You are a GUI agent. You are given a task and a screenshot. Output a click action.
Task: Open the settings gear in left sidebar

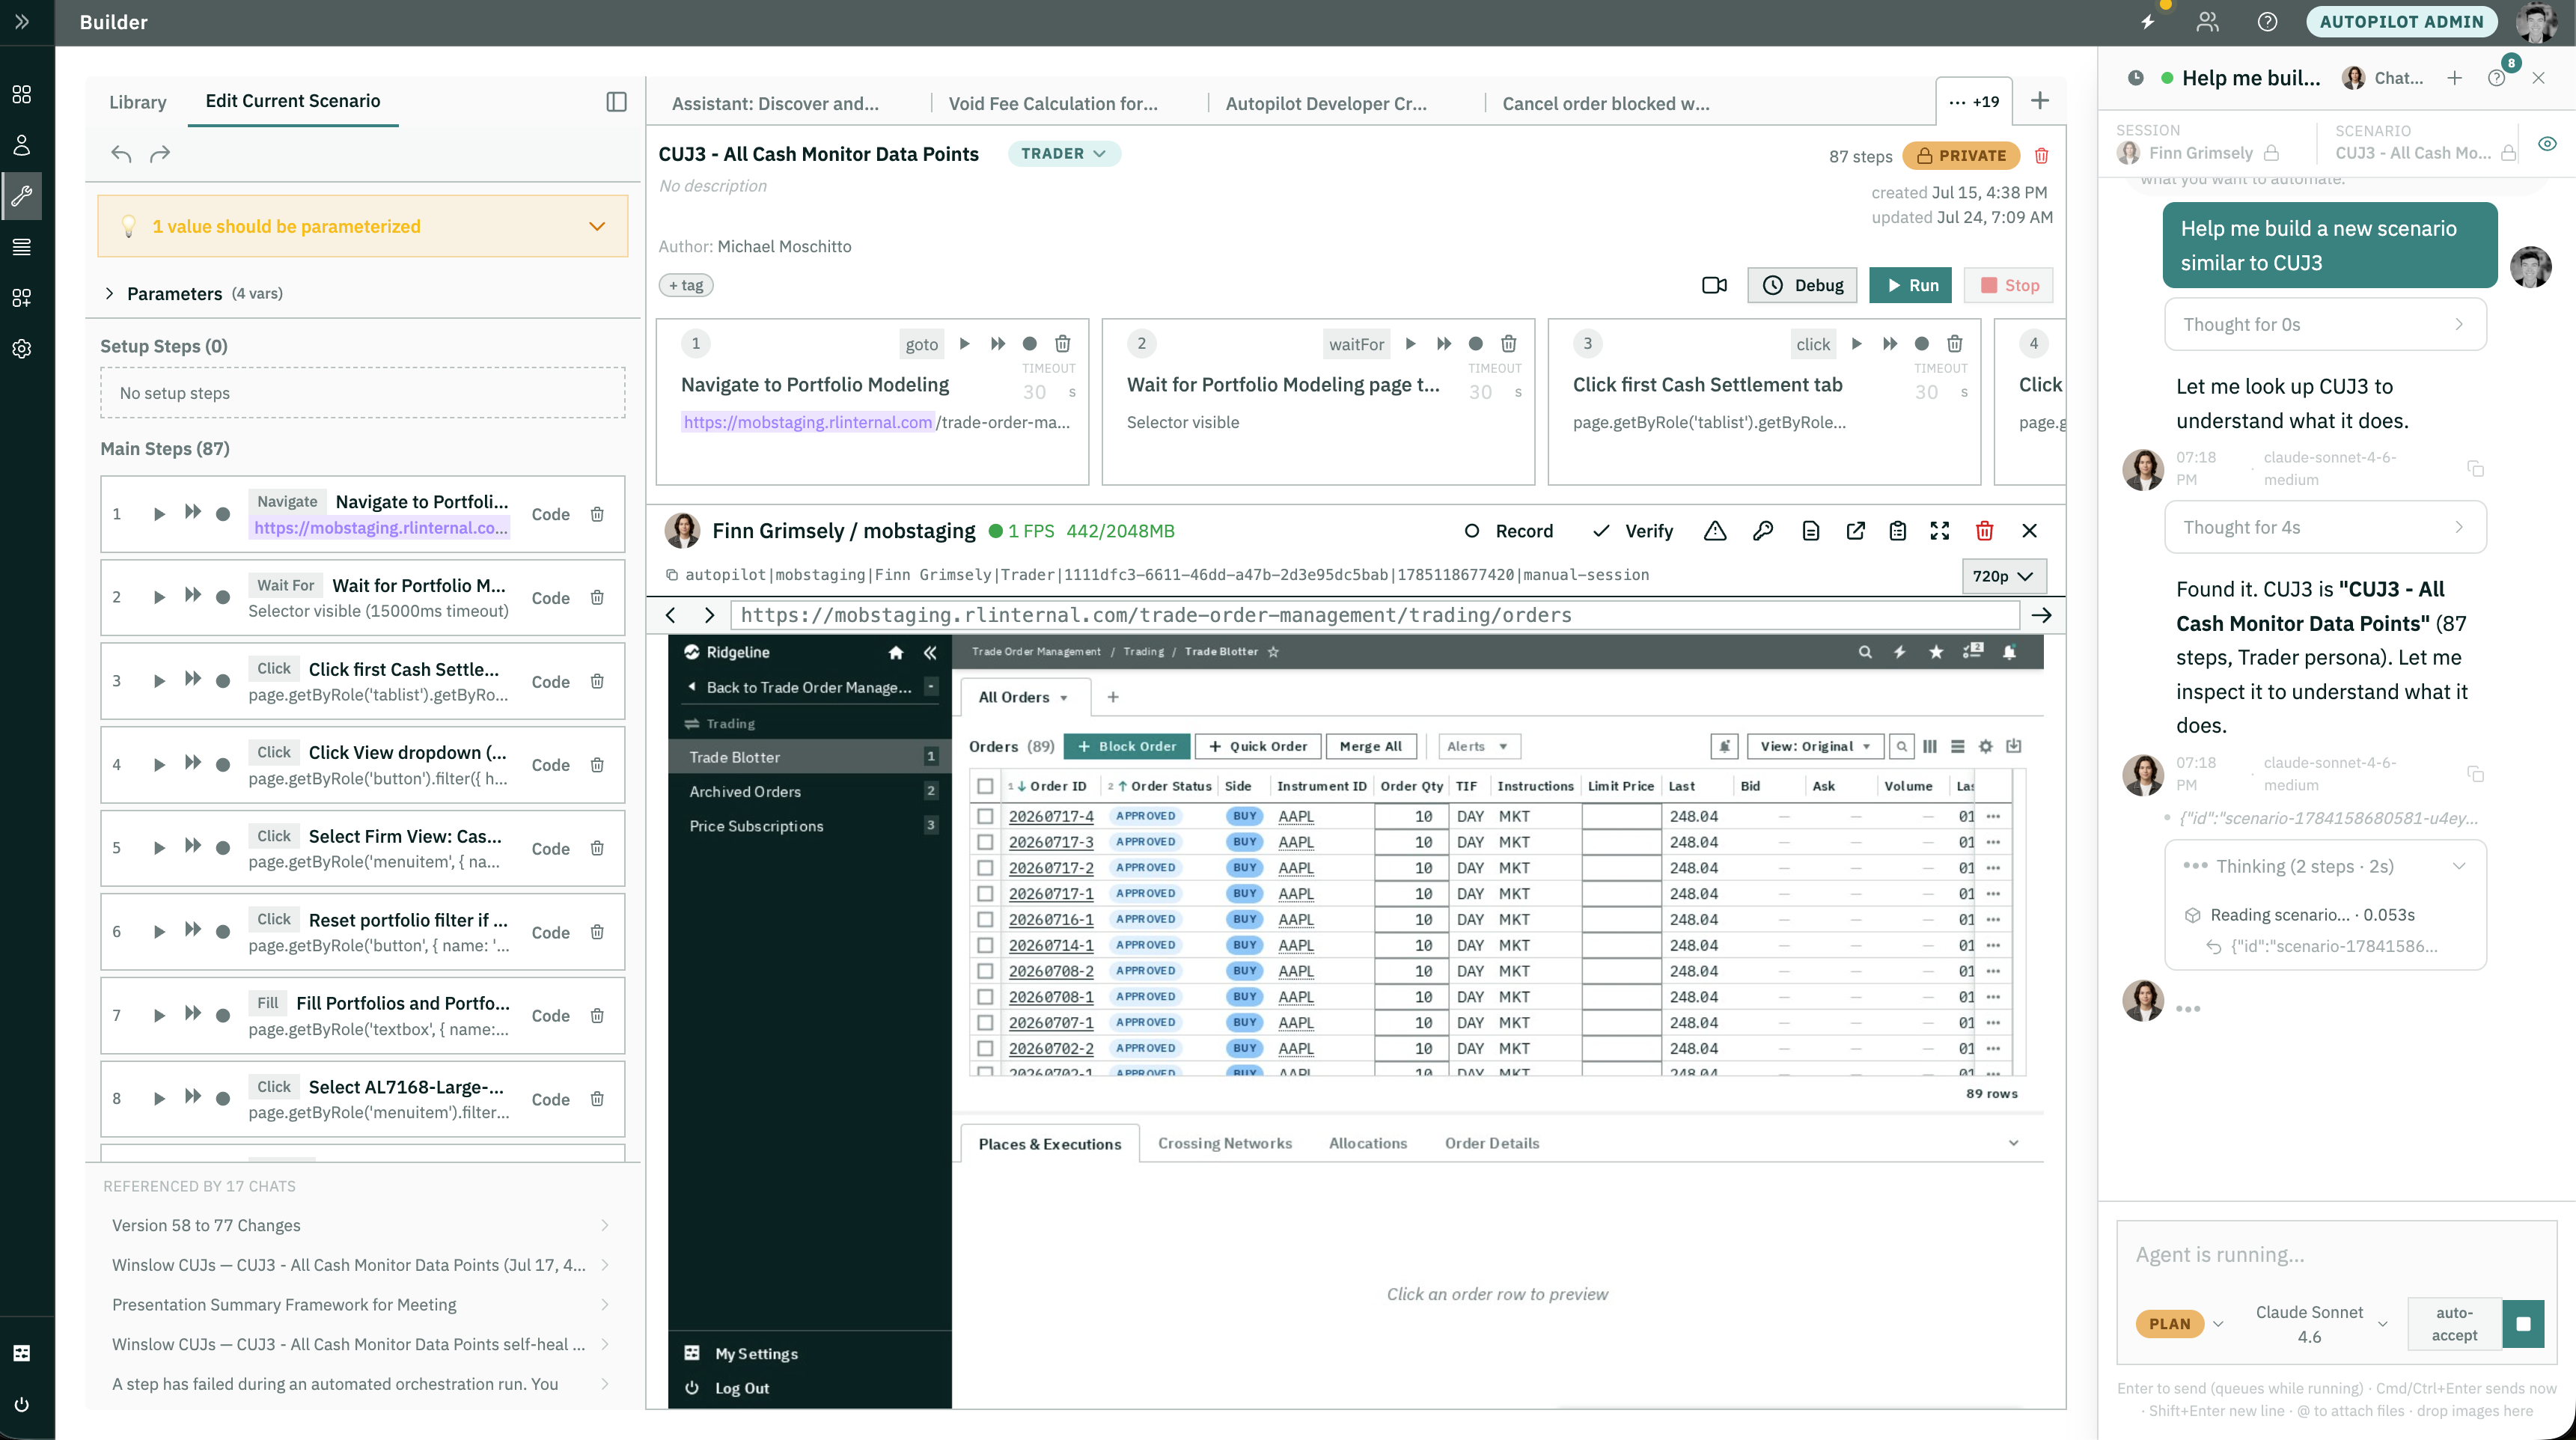(x=21, y=349)
